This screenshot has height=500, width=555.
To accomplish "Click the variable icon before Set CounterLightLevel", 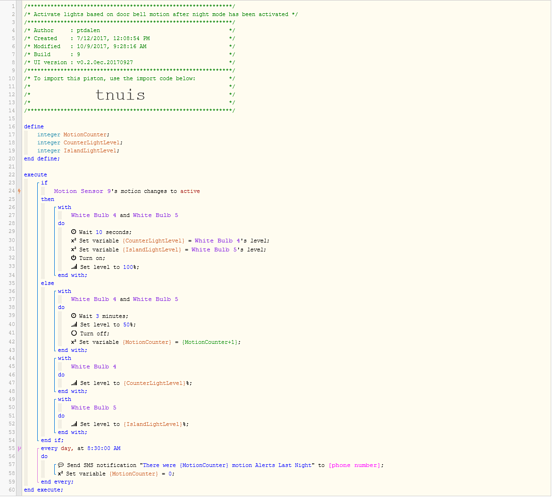I will (x=74, y=242).
